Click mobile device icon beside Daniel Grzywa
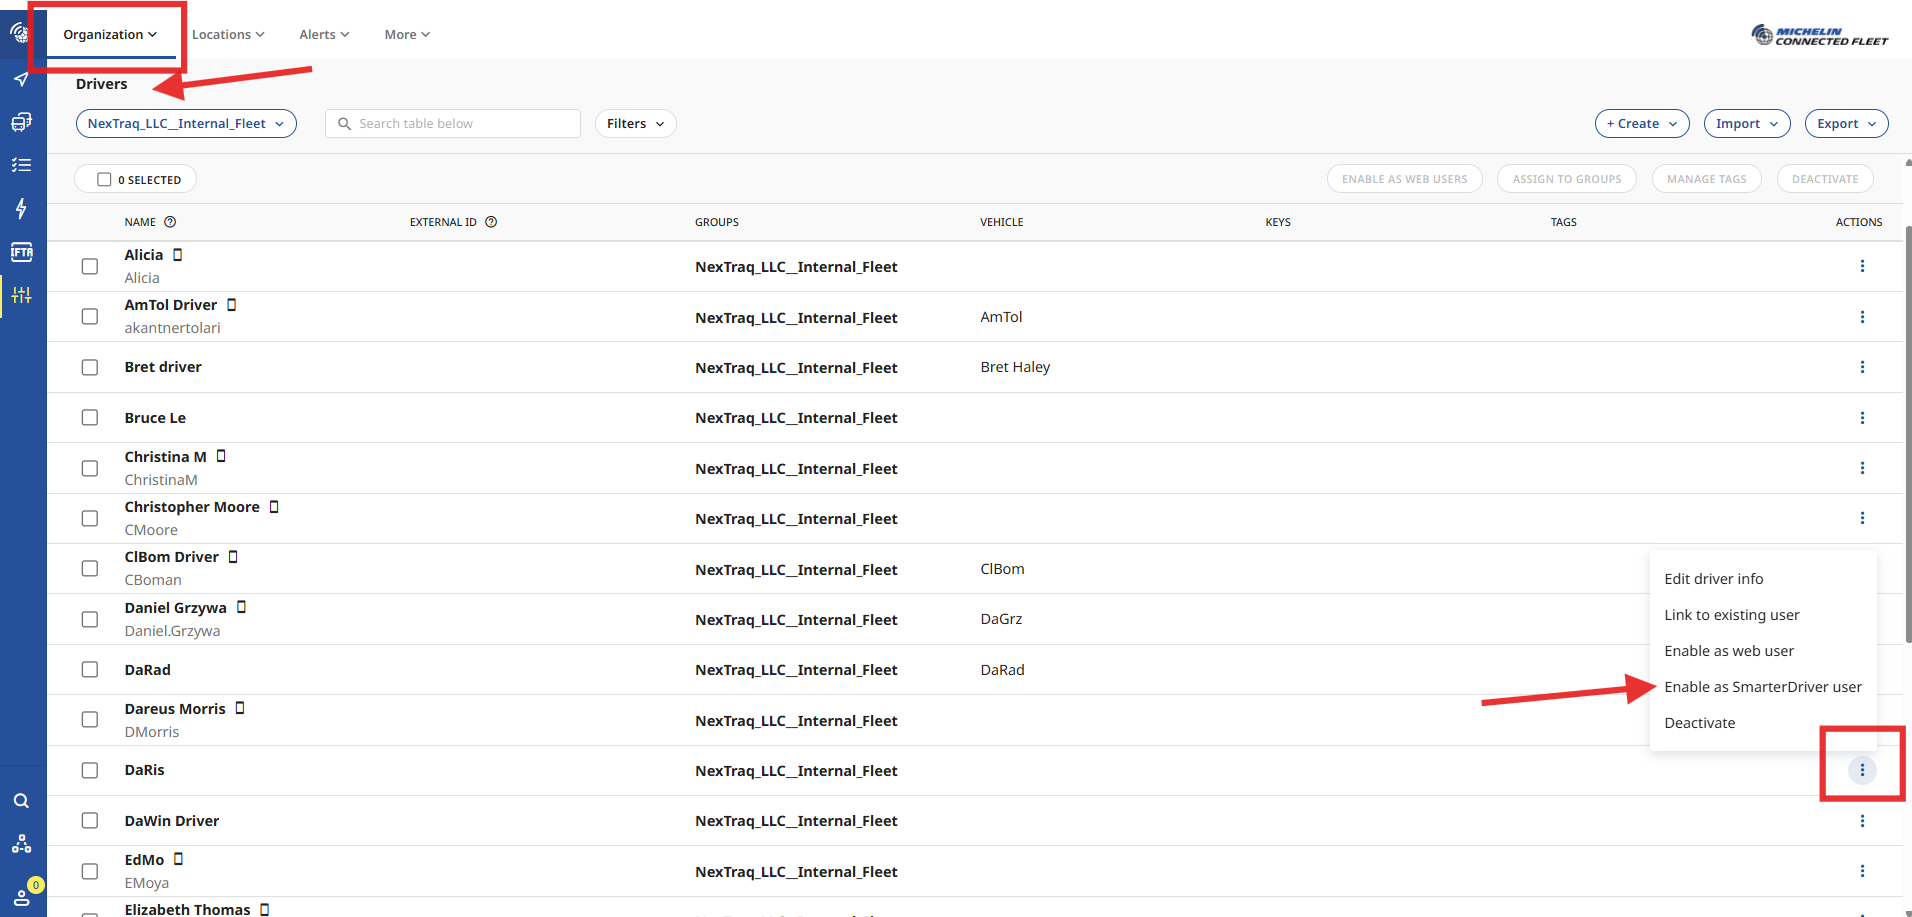The image size is (1912, 917). (x=241, y=607)
